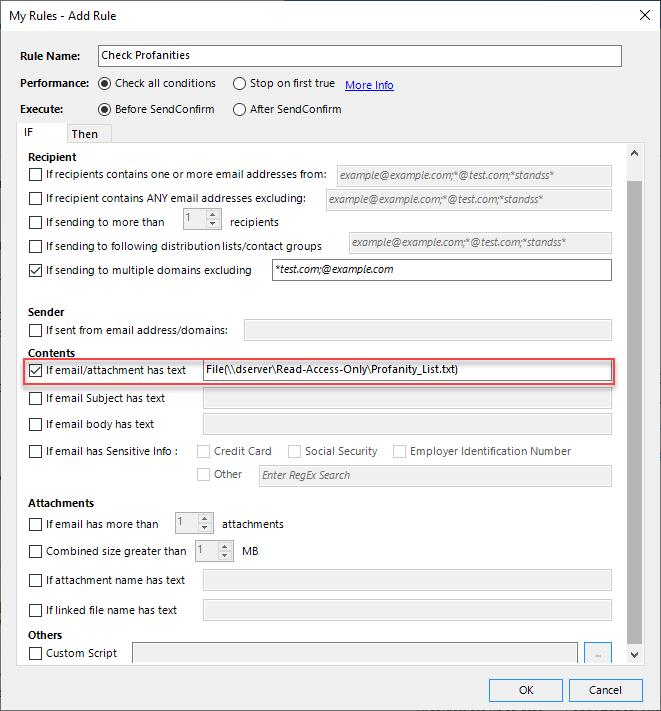The width and height of the screenshot is (661, 711).
Task: Open the More Info link
Action: 369,85
